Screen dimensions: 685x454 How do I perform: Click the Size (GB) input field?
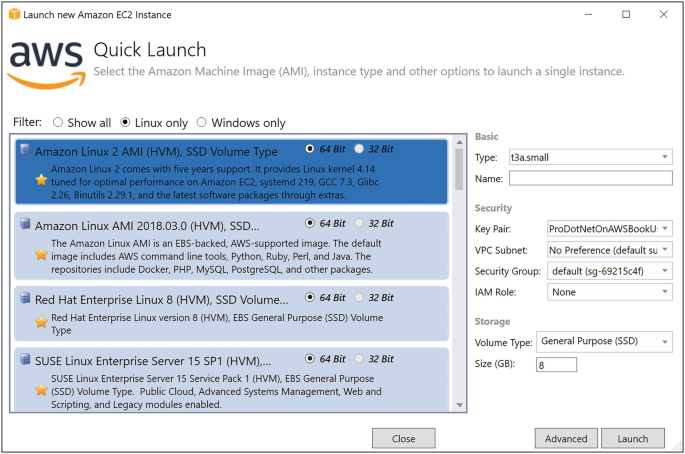coord(556,364)
